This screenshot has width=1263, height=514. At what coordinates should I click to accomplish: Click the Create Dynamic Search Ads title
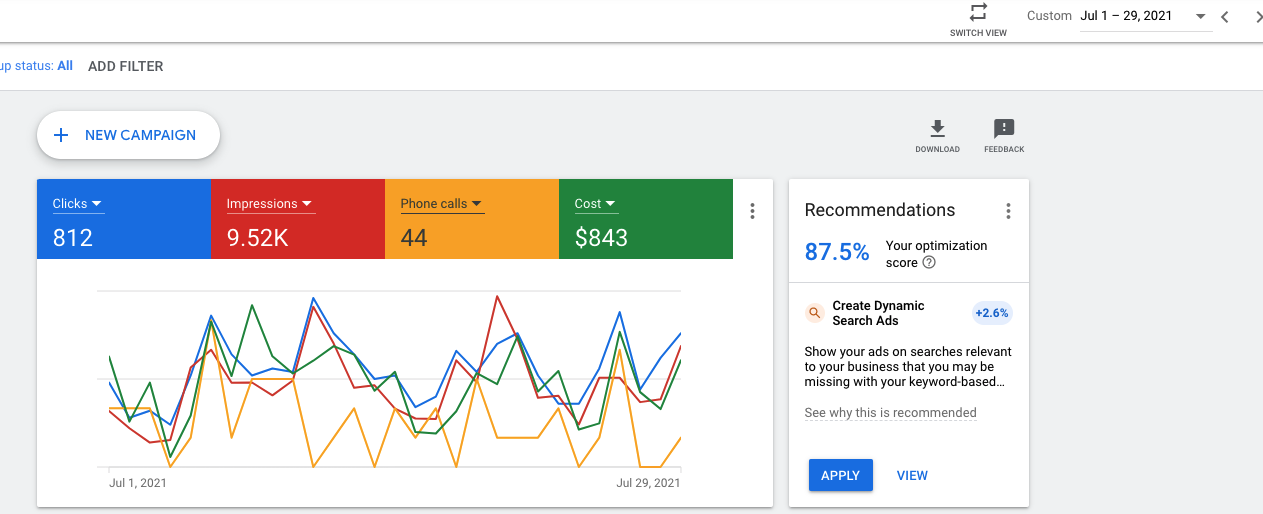tap(878, 313)
